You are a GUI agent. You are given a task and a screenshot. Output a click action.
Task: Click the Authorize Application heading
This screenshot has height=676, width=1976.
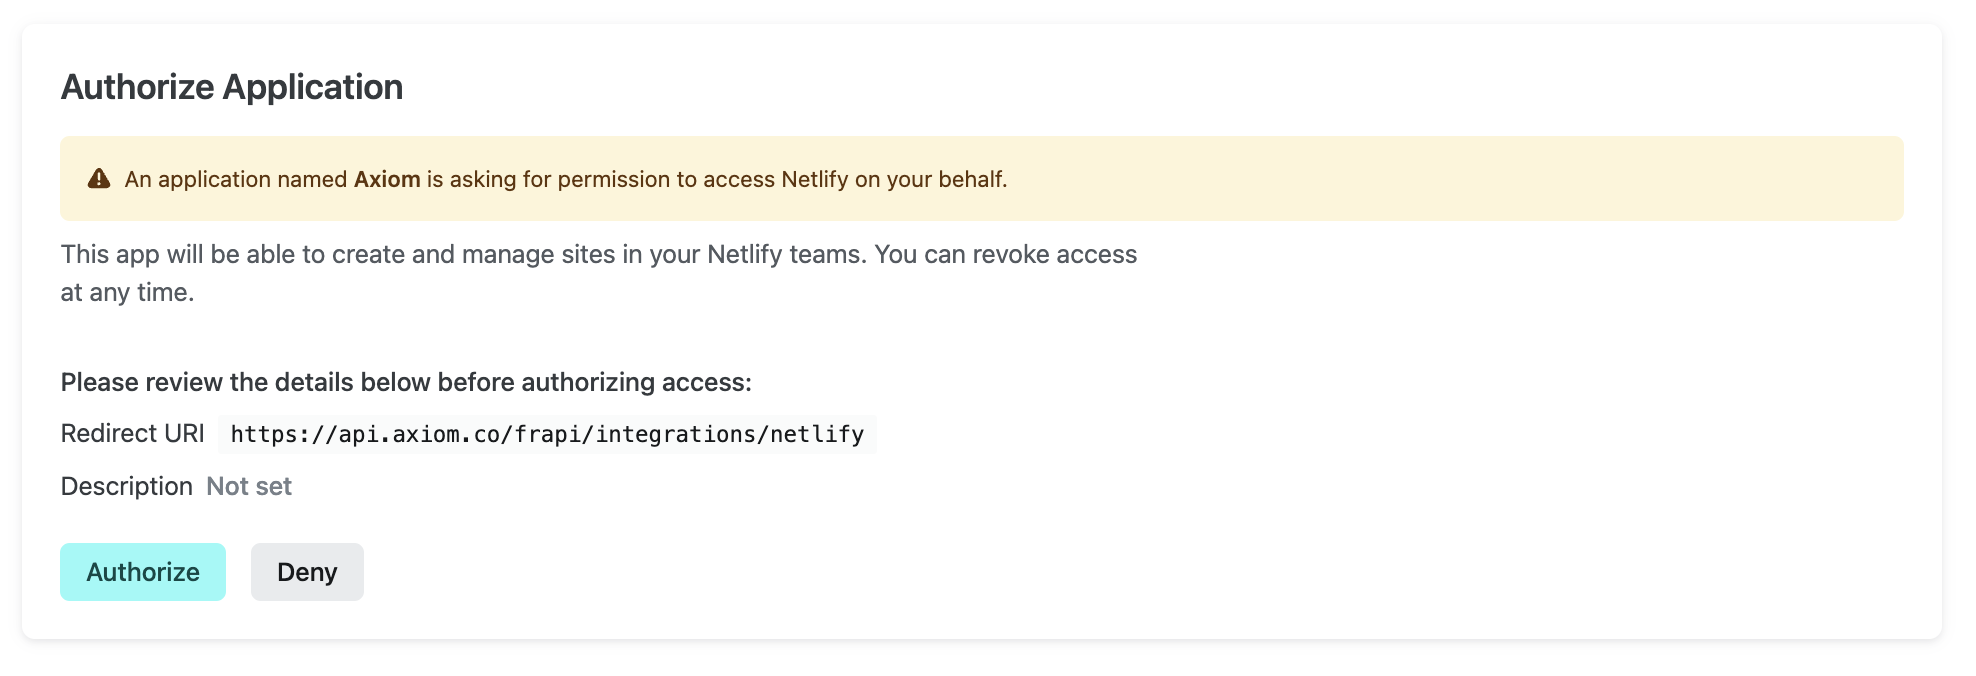(x=232, y=87)
